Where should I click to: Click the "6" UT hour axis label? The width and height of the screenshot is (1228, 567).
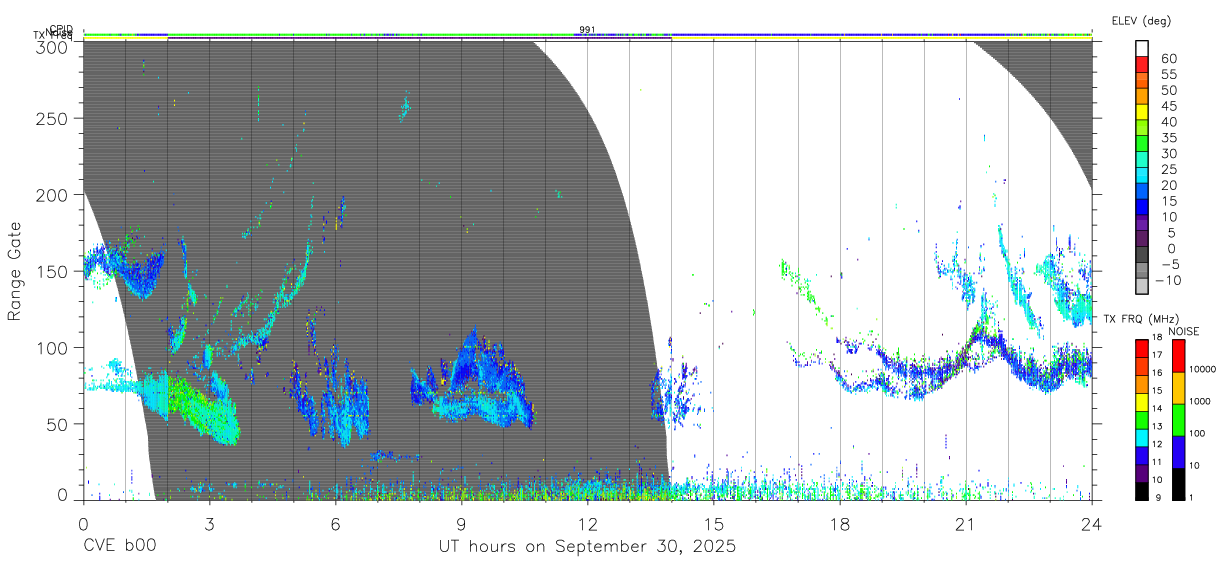pos(335,523)
